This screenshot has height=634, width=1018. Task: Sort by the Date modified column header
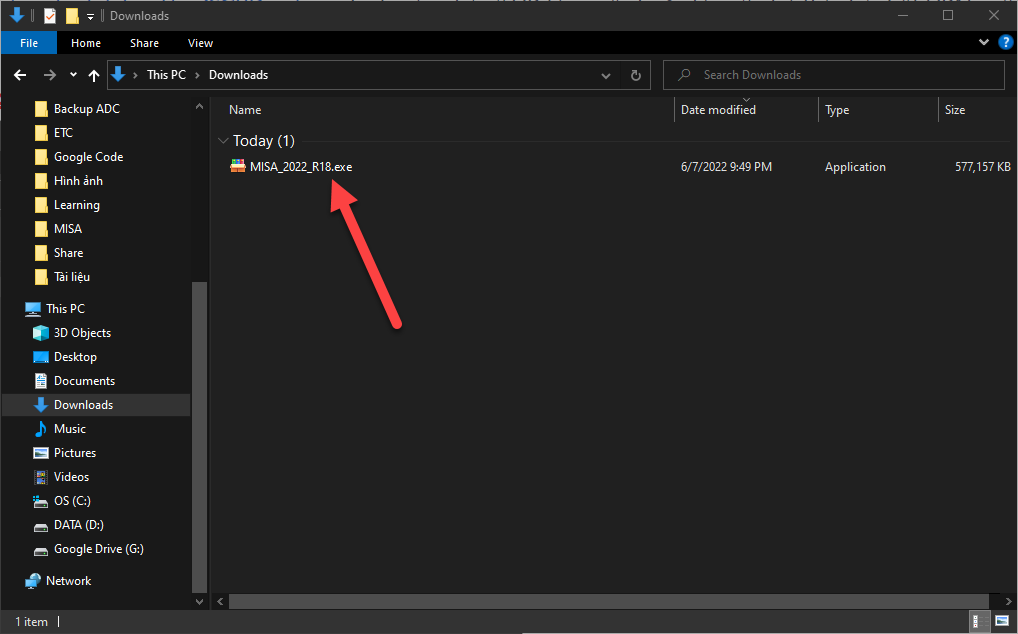point(718,110)
